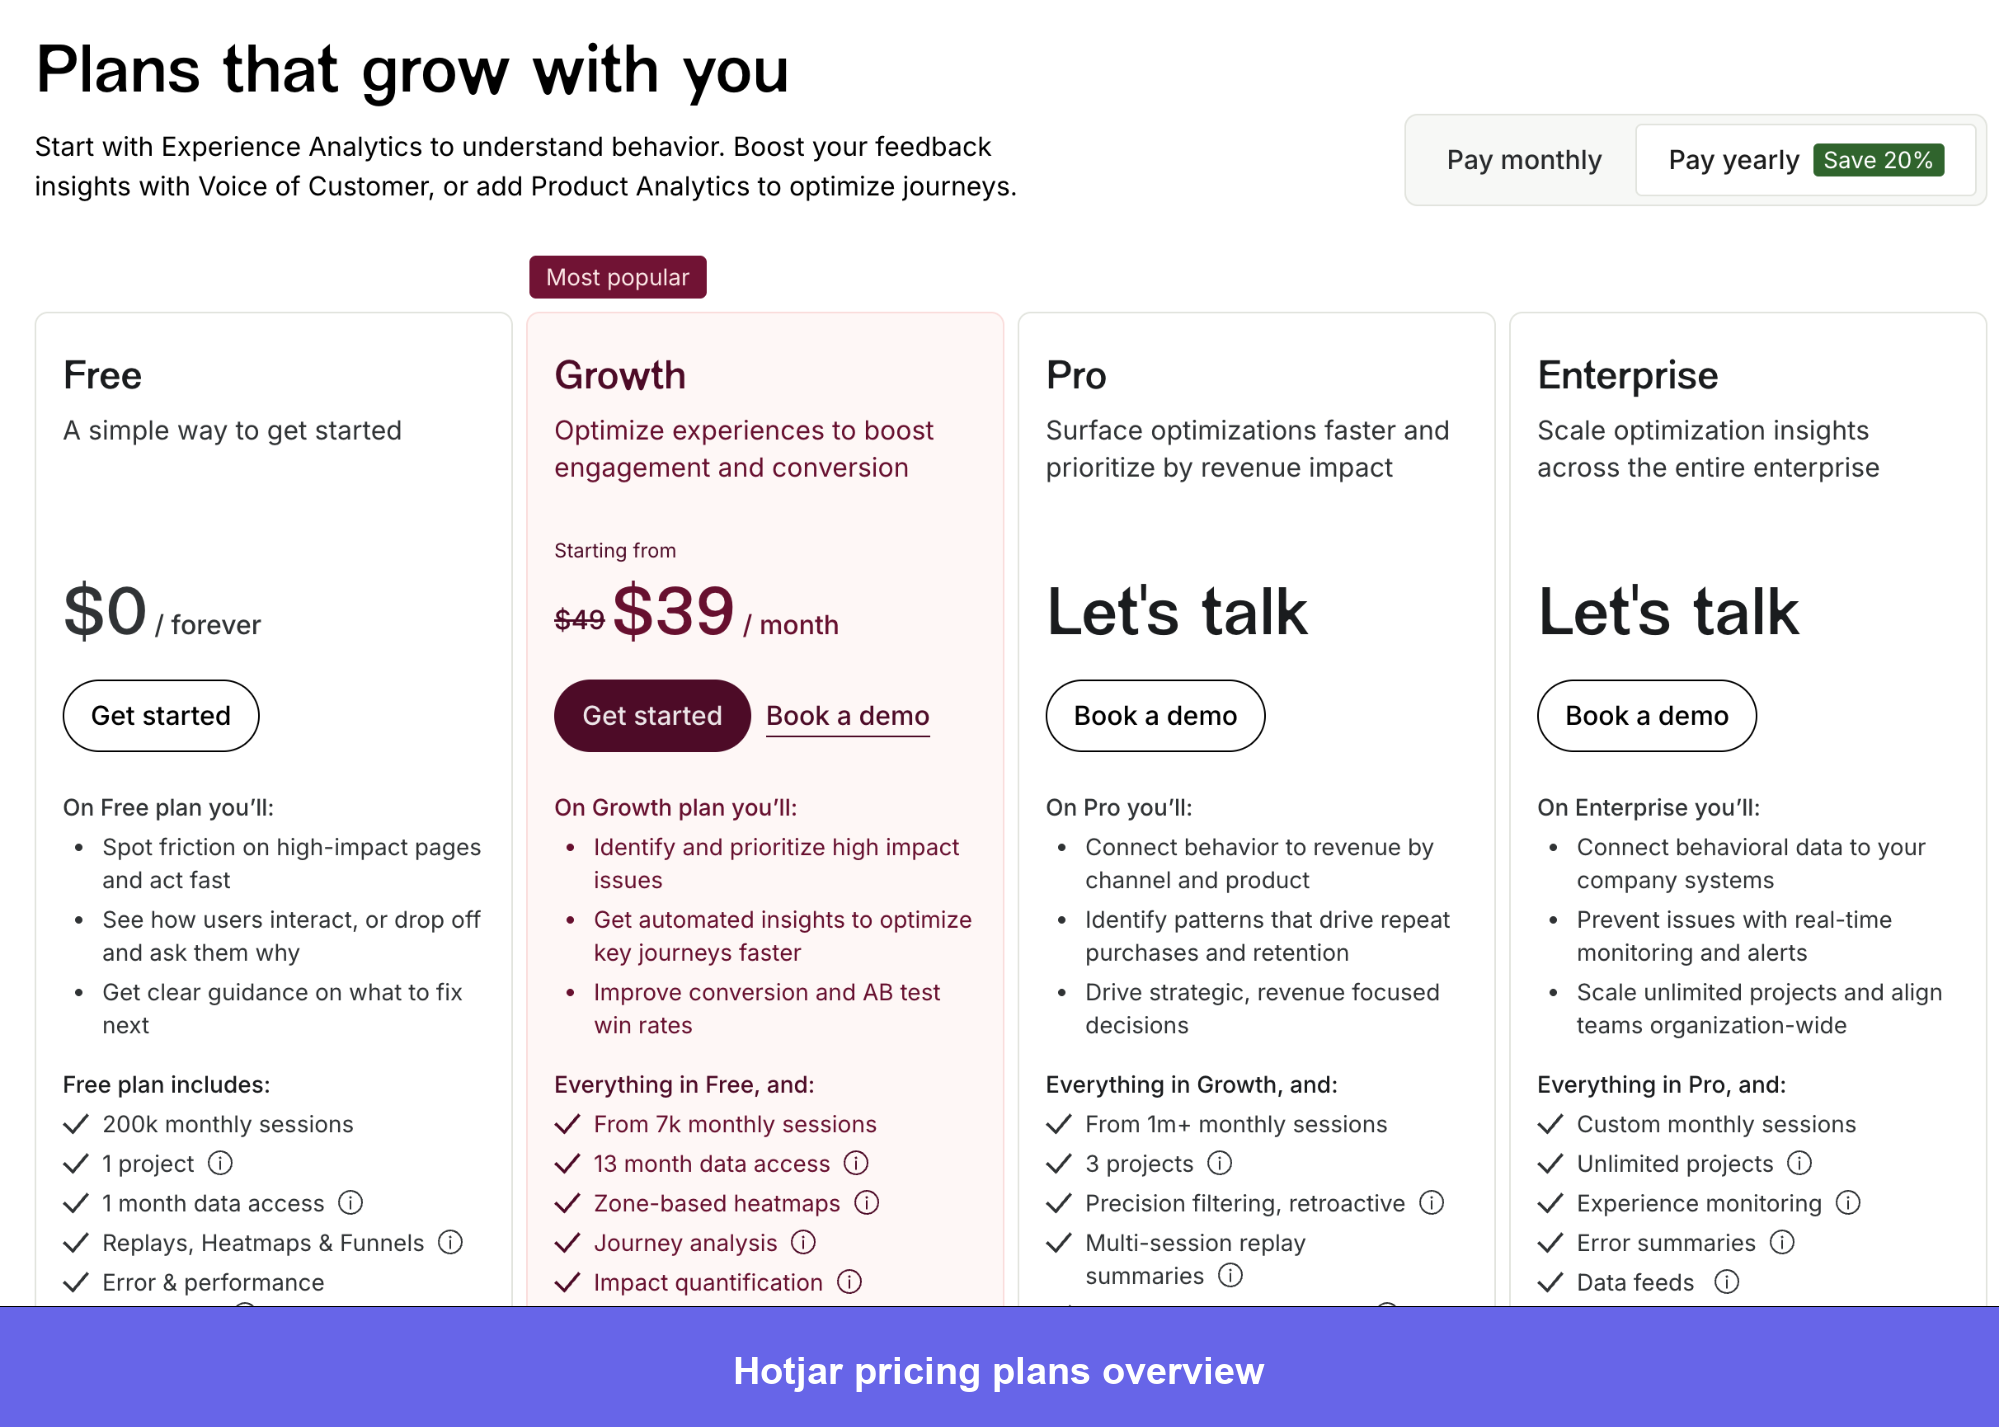Switch billing to Pay monthly
The height and width of the screenshot is (1427, 1999).
pyautogui.click(x=1523, y=160)
